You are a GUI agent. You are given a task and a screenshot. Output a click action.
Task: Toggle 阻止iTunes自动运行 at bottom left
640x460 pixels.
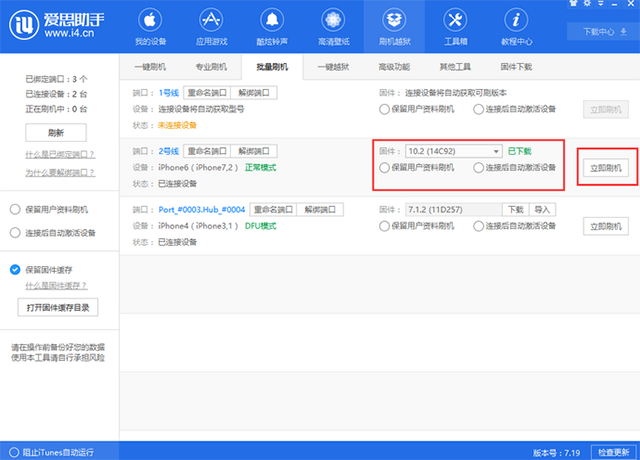click(x=10, y=452)
